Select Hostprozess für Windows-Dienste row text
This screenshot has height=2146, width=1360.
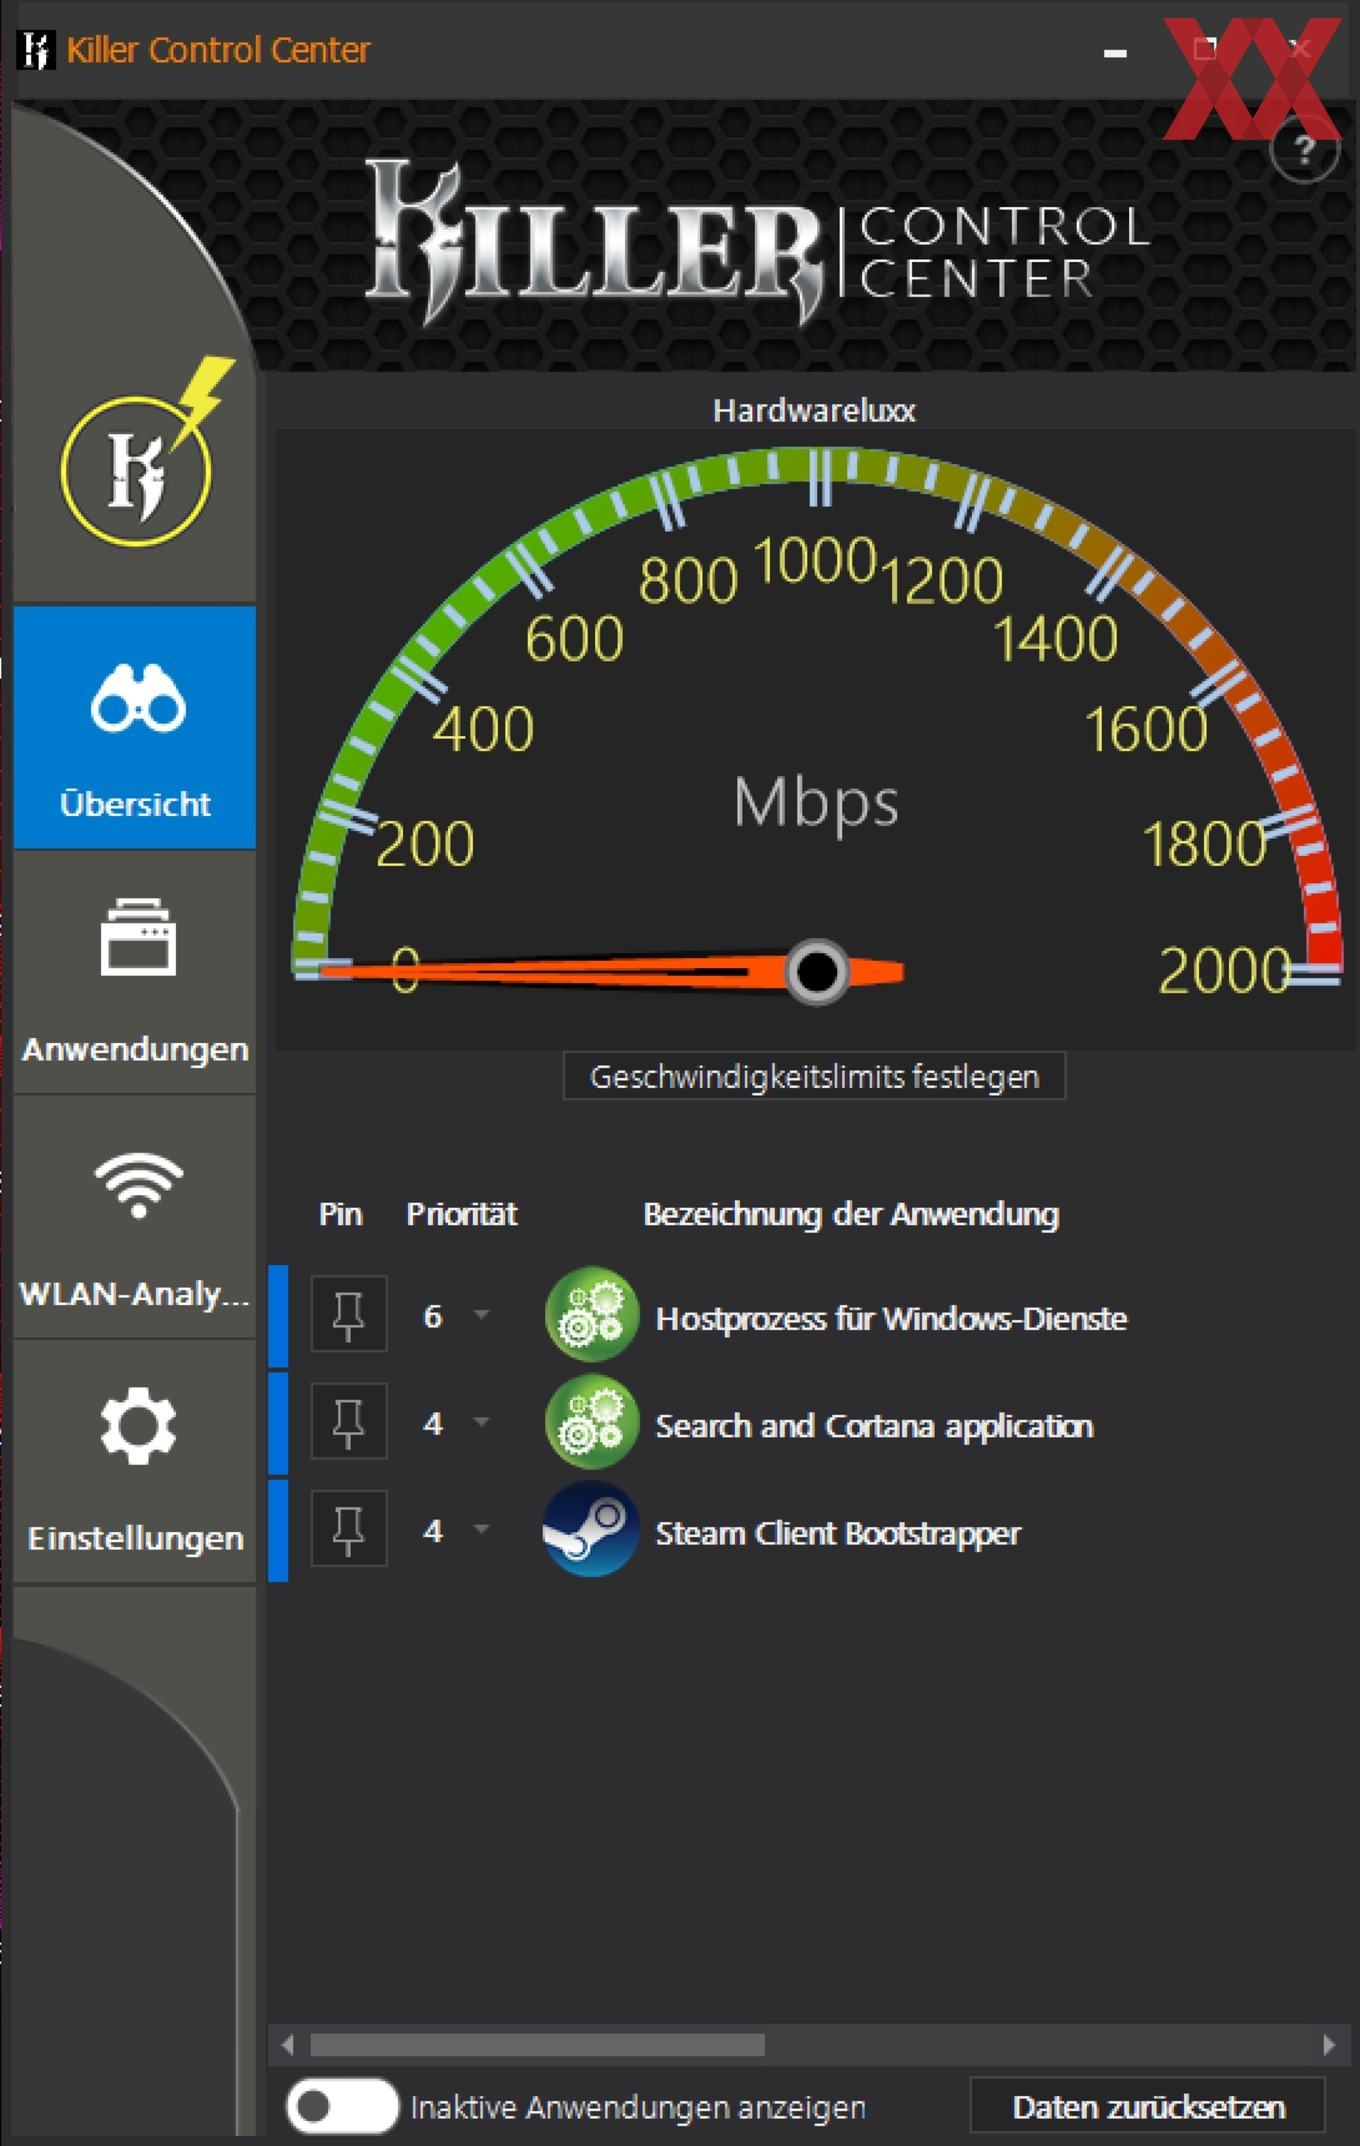pos(891,1318)
